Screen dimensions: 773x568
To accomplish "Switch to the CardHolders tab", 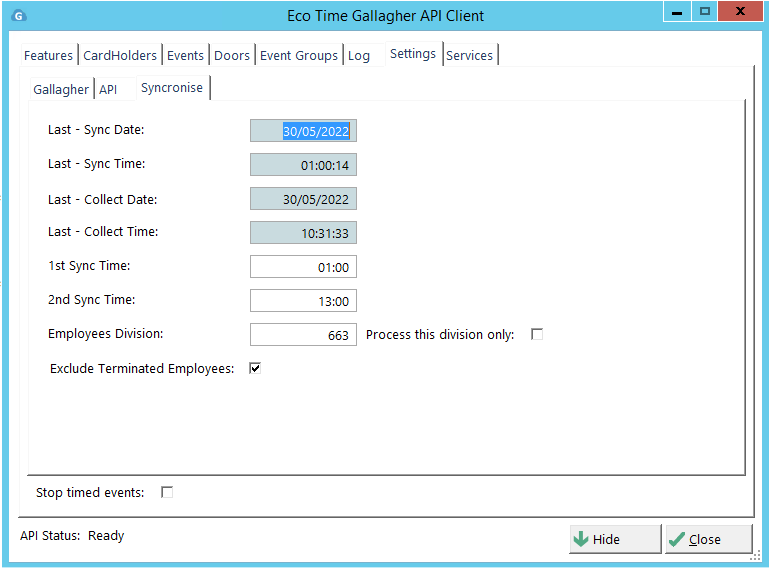I will click(x=120, y=55).
